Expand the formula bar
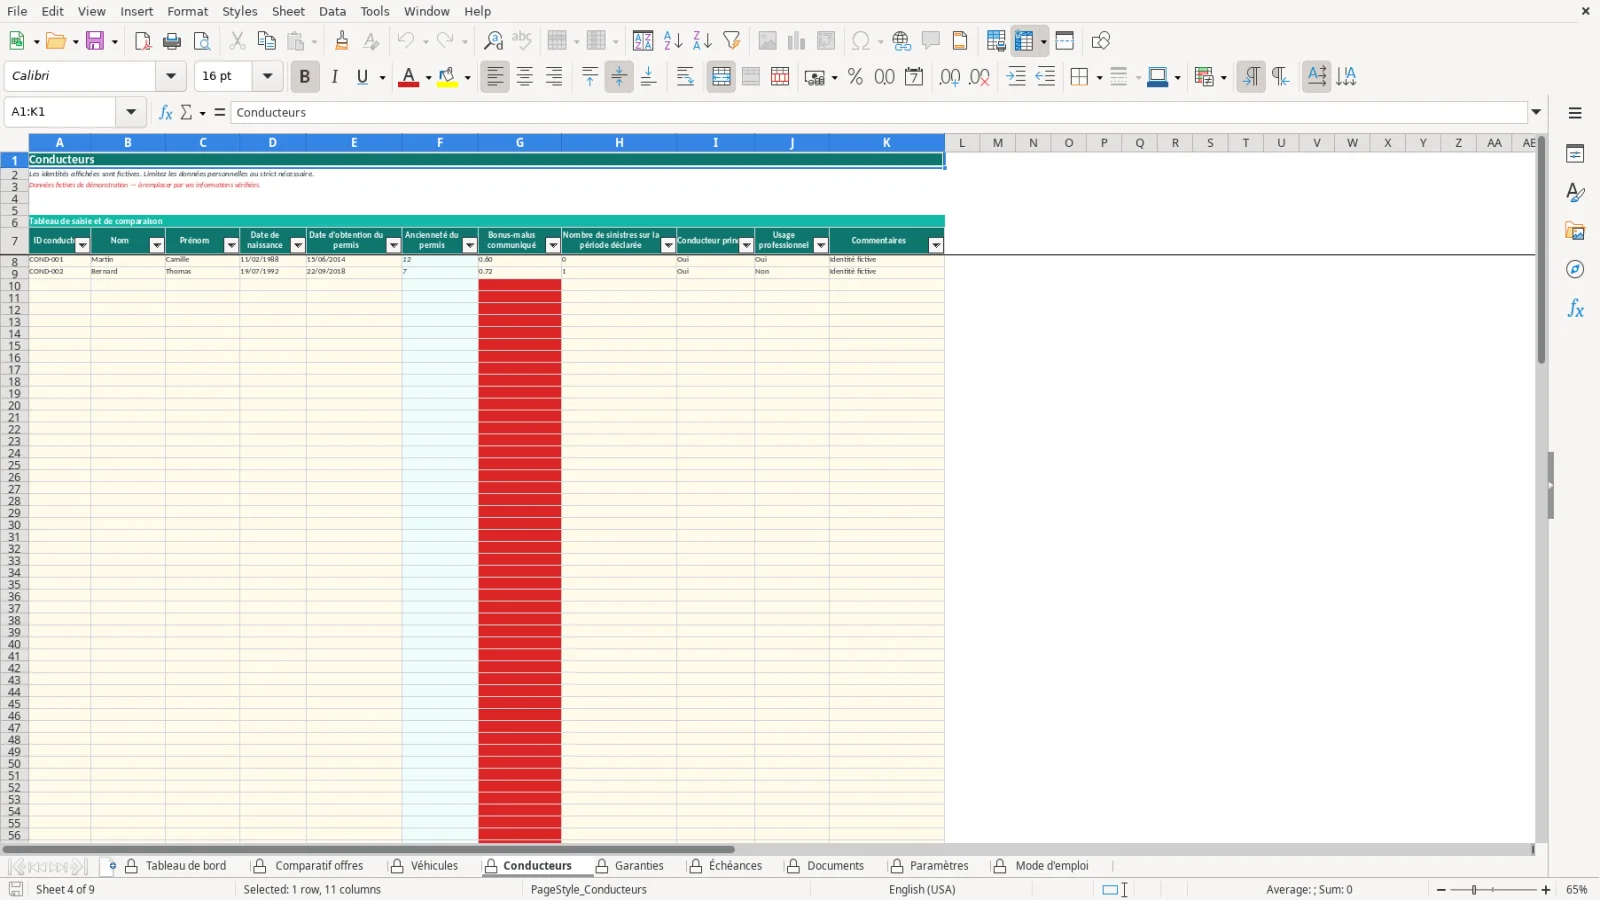This screenshot has height=900, width=1600. pos(1537,112)
